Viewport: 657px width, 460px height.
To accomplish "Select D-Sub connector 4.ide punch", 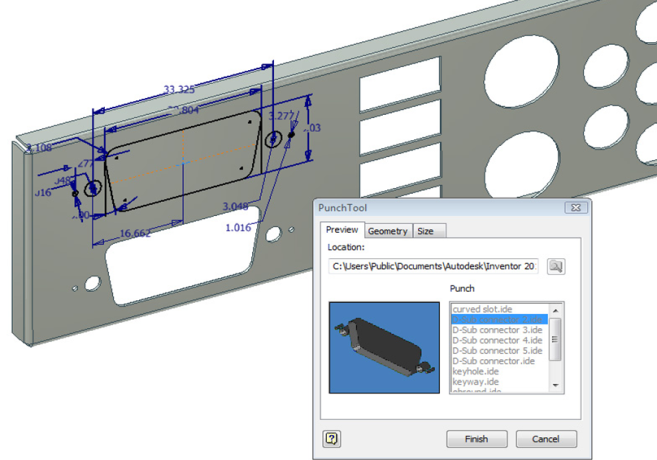I will [x=499, y=341].
